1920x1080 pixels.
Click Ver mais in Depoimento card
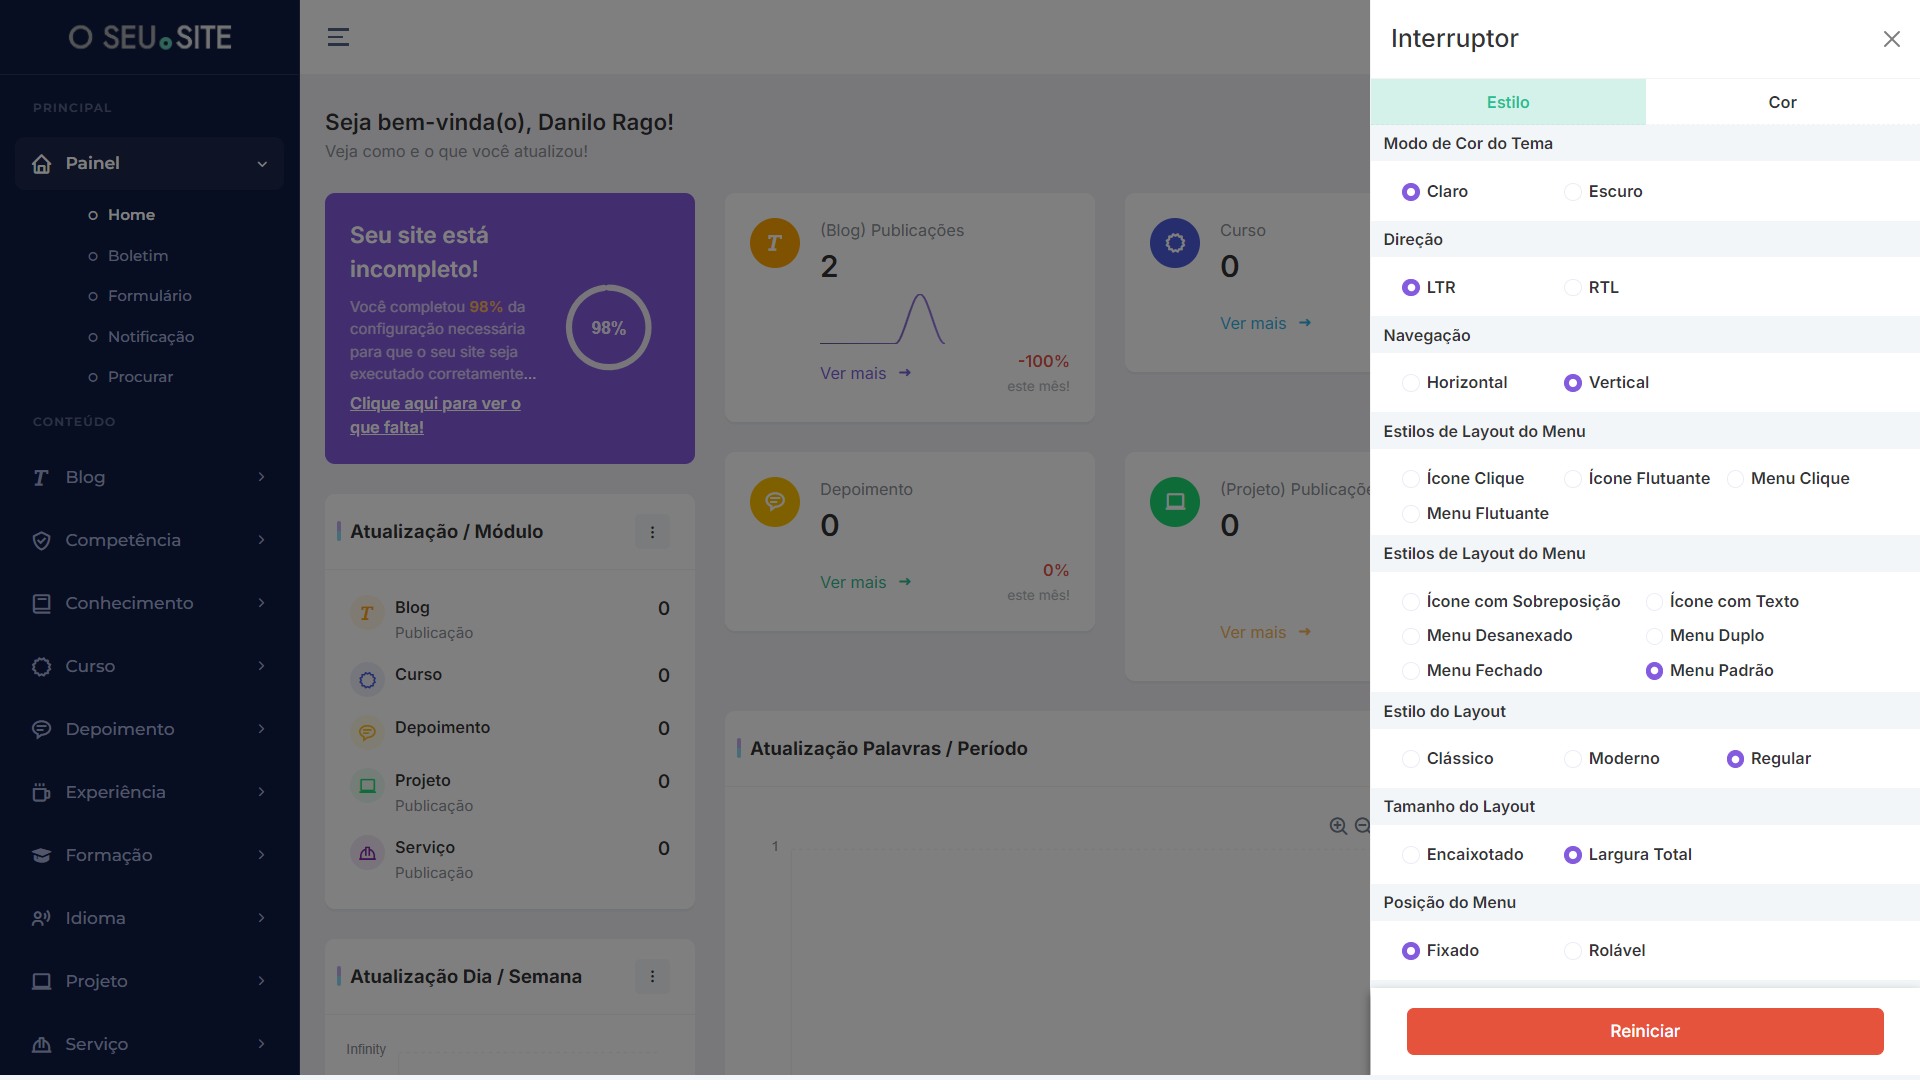pyautogui.click(x=865, y=582)
